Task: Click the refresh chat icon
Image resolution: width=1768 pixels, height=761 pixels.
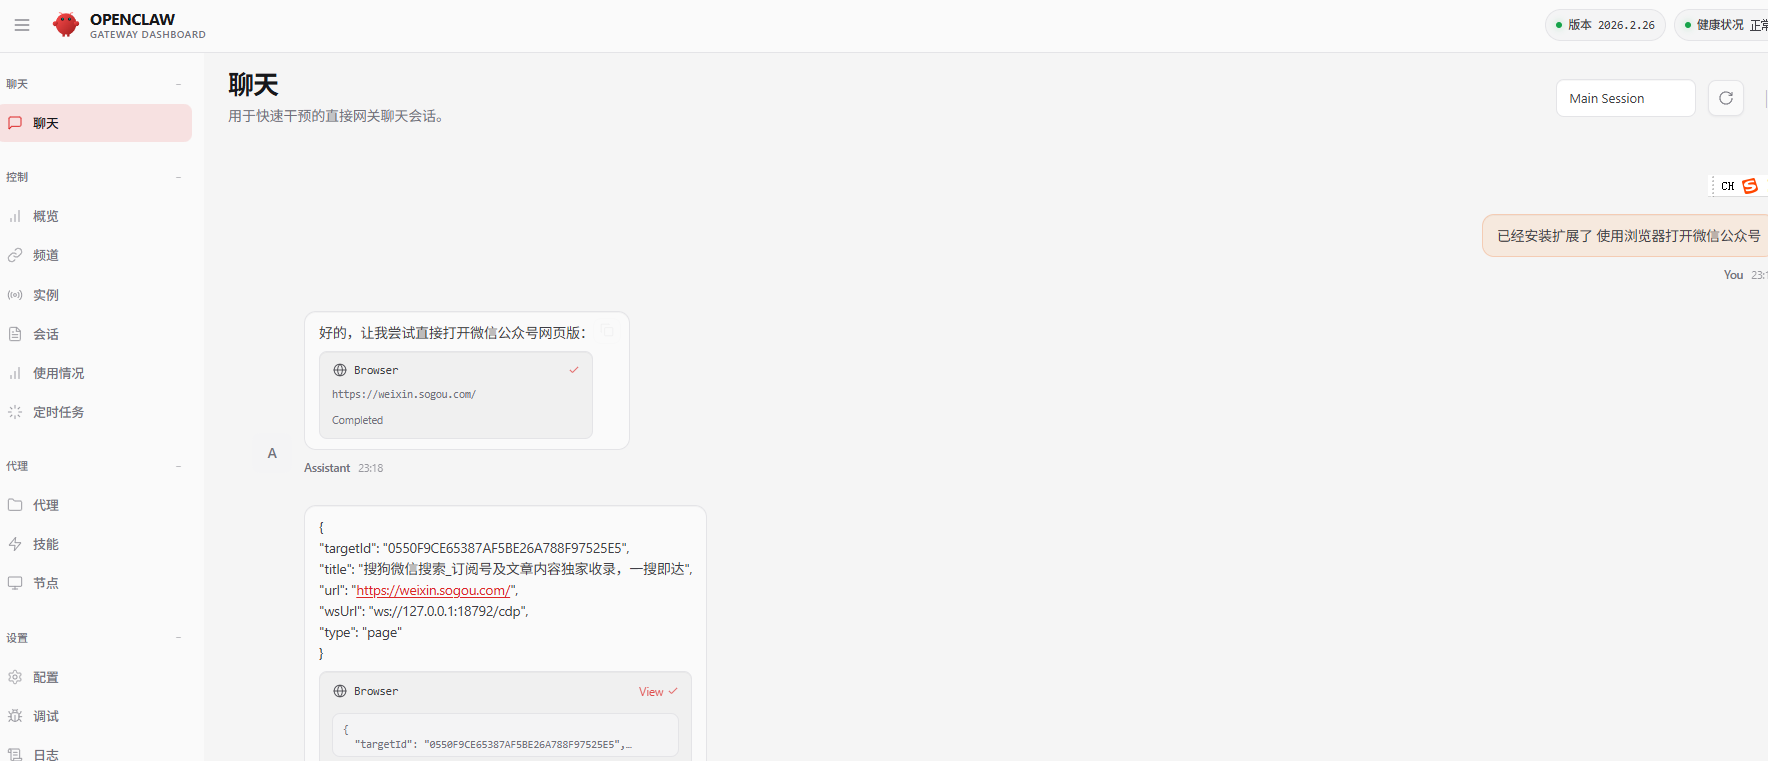Action: [x=1725, y=98]
